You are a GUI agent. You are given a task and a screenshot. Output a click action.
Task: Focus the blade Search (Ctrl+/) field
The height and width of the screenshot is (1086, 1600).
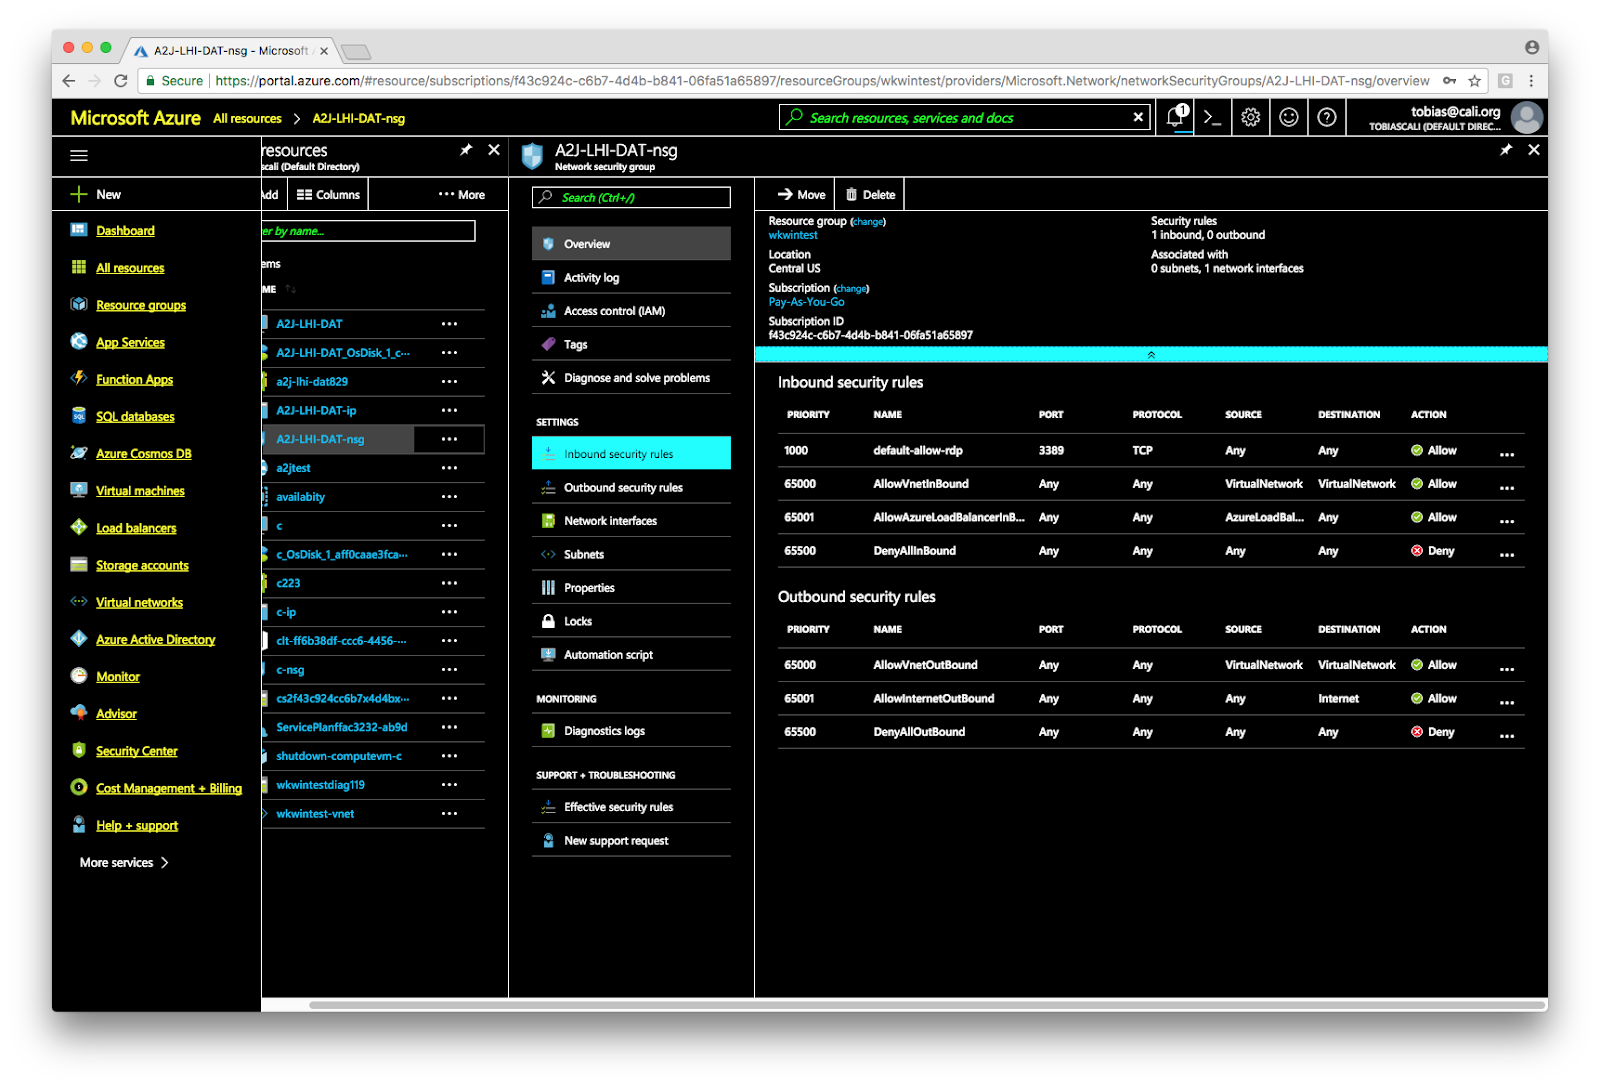[x=631, y=197]
